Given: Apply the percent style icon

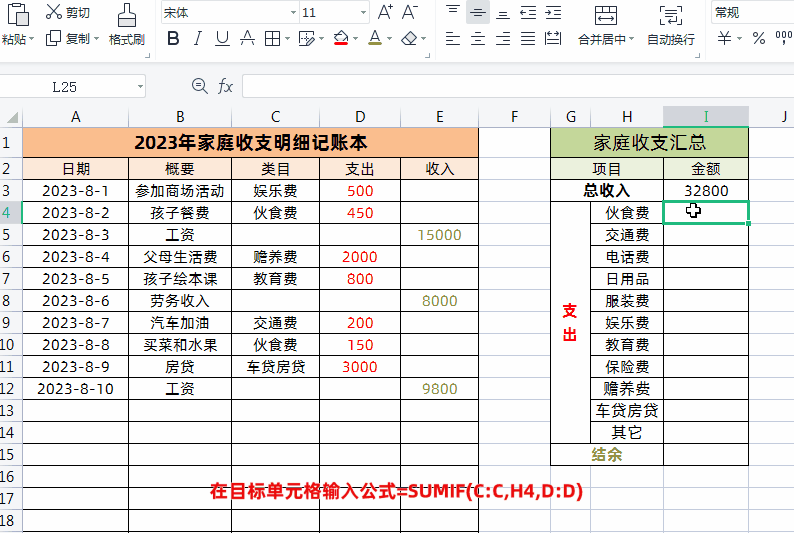Looking at the screenshot, I should pos(759,38).
